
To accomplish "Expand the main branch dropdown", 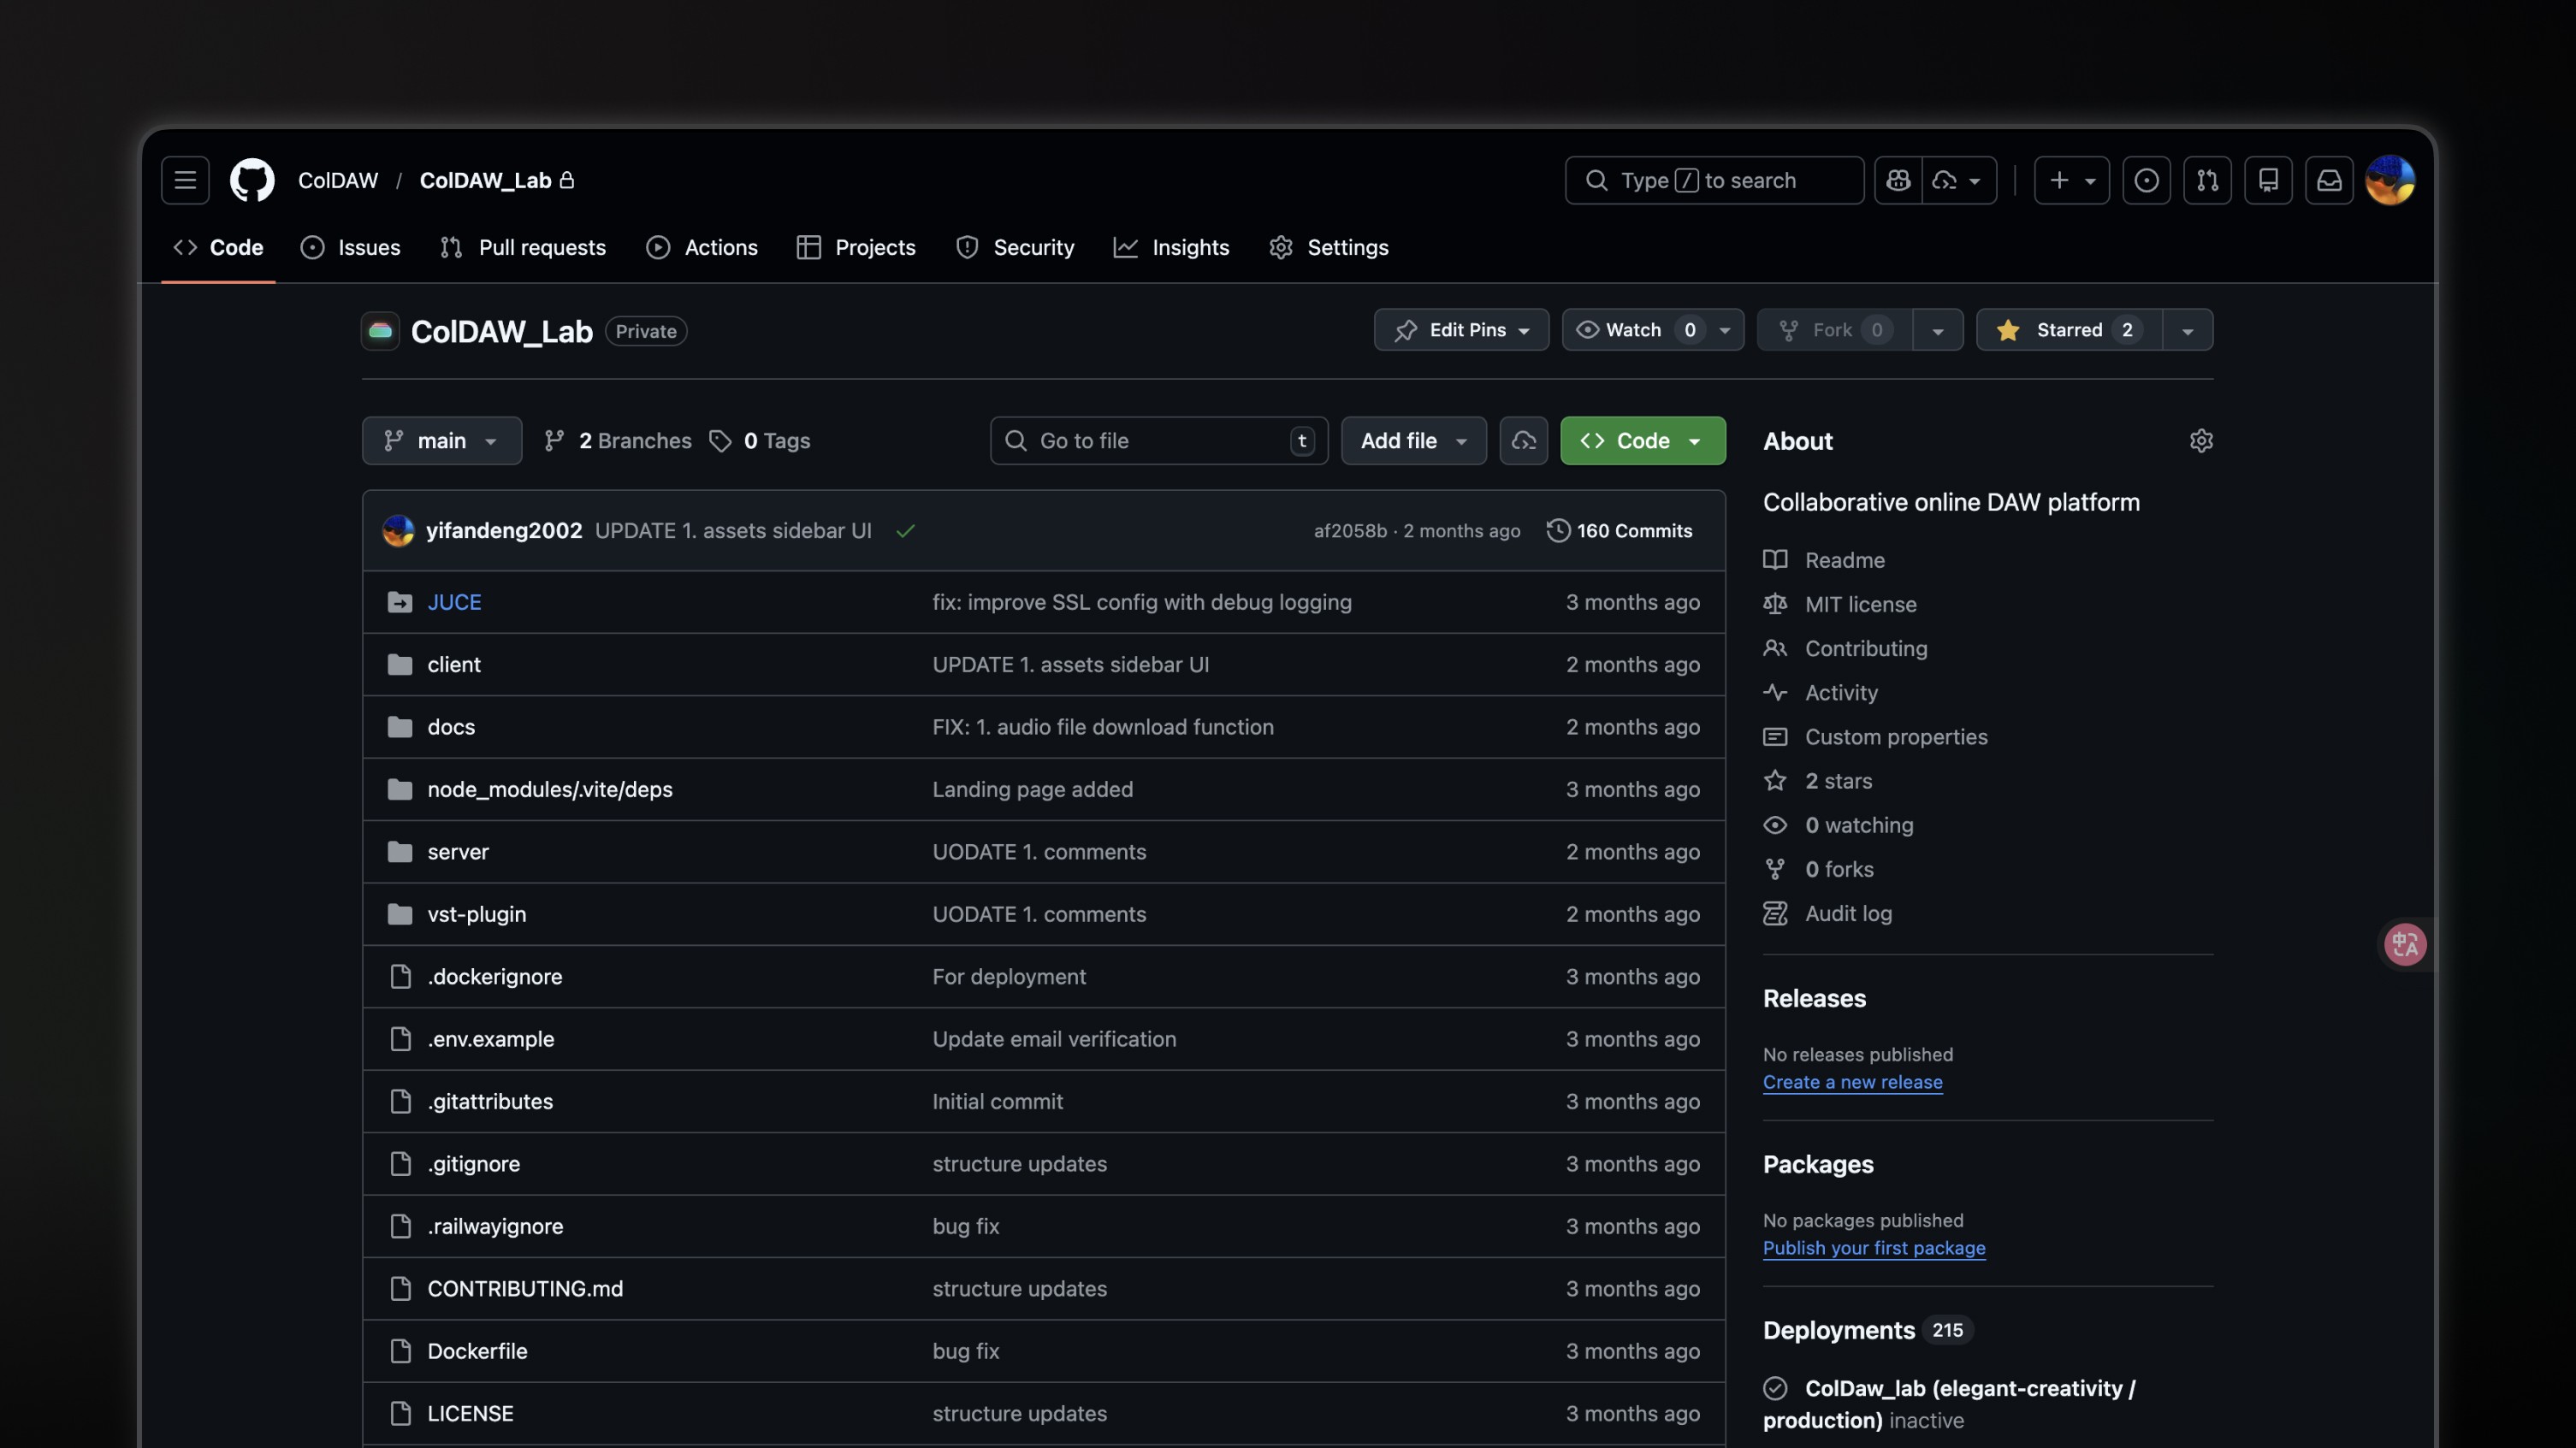I will pyautogui.click(x=441, y=441).
